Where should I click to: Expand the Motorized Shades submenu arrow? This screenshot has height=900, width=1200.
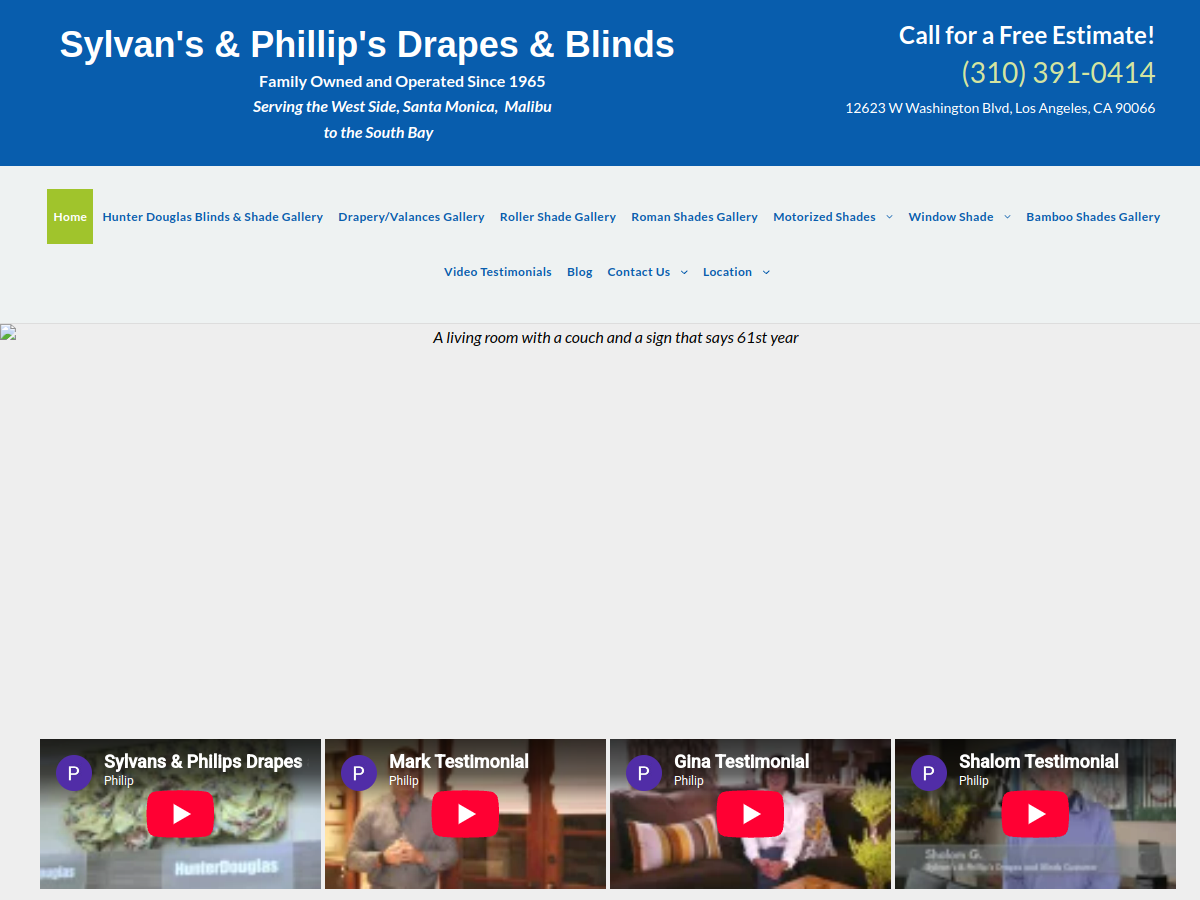tap(889, 217)
